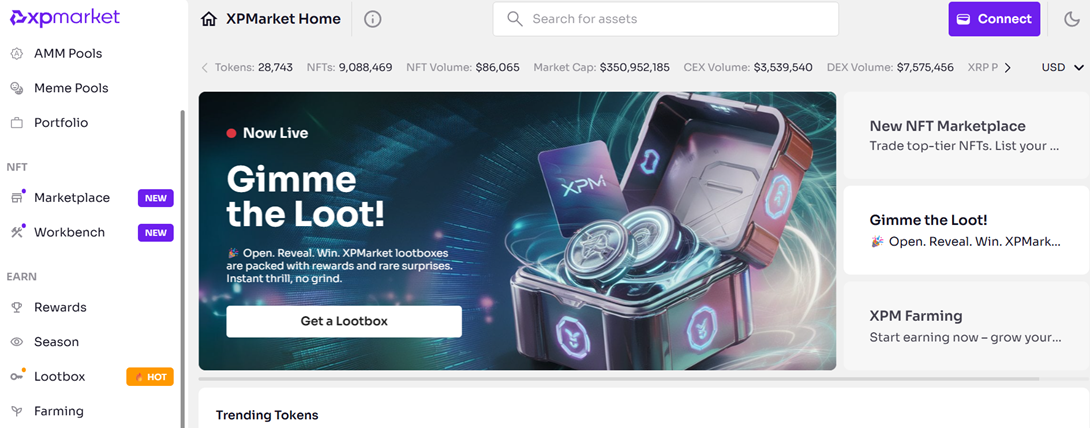Screen dimensions: 1090x428
Task: Click the Connect wallet button
Action: pyautogui.click(x=994, y=19)
